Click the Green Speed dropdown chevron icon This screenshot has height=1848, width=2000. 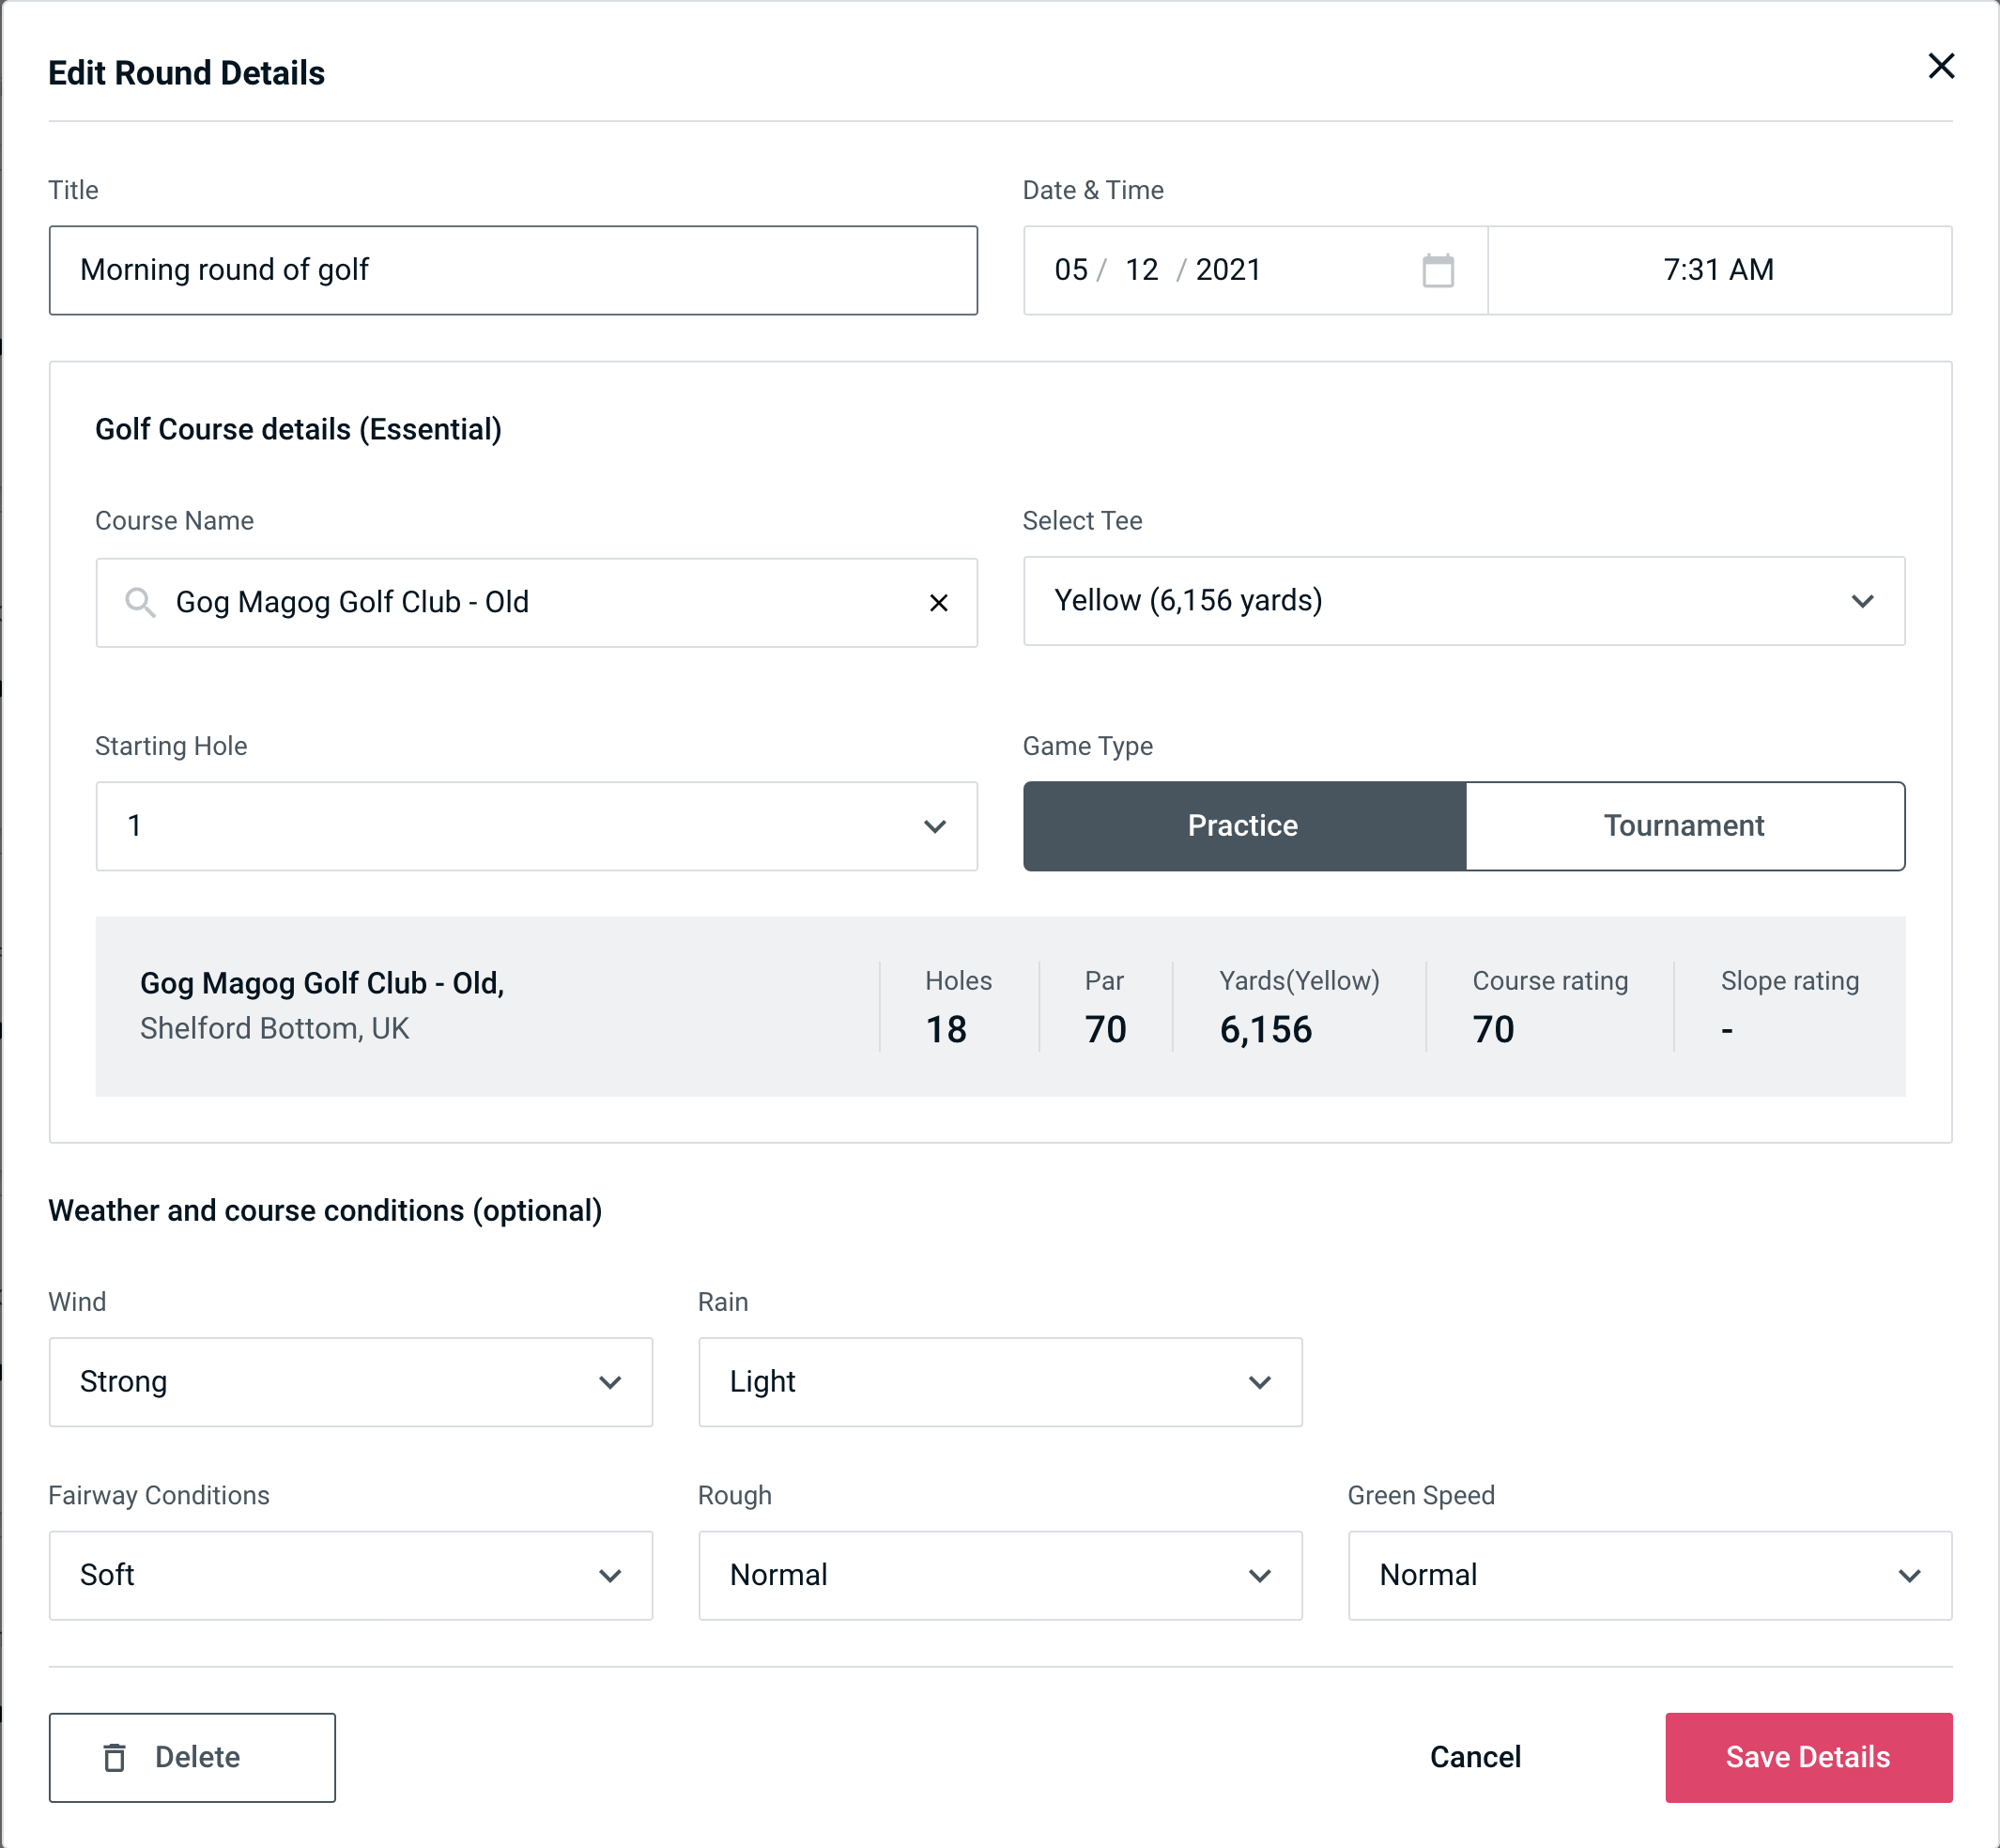1913,1575
